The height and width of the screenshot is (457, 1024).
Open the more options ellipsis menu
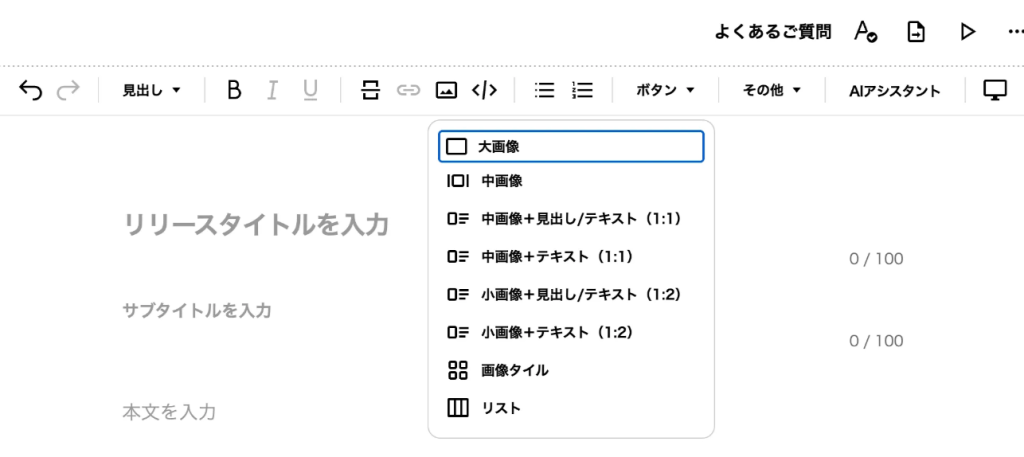click(x=1016, y=31)
